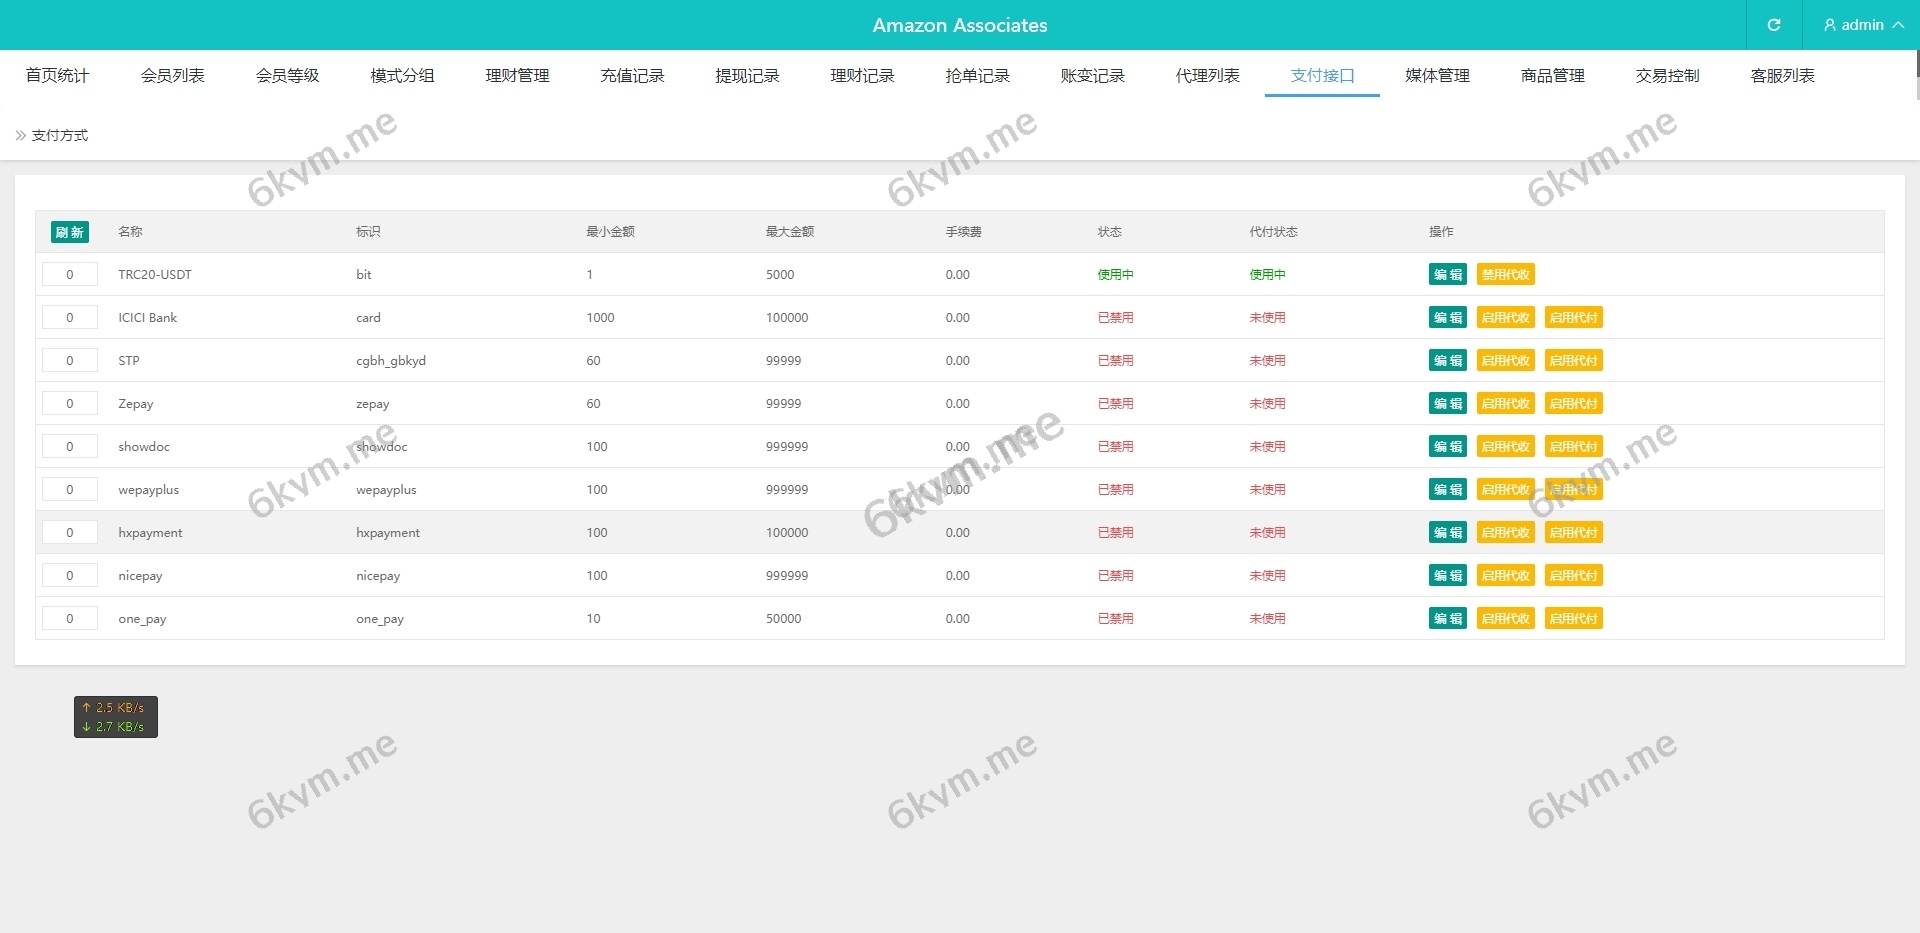Image resolution: width=1920 pixels, height=933 pixels.
Task: Open the 提现记录 menu item
Action: 747,76
